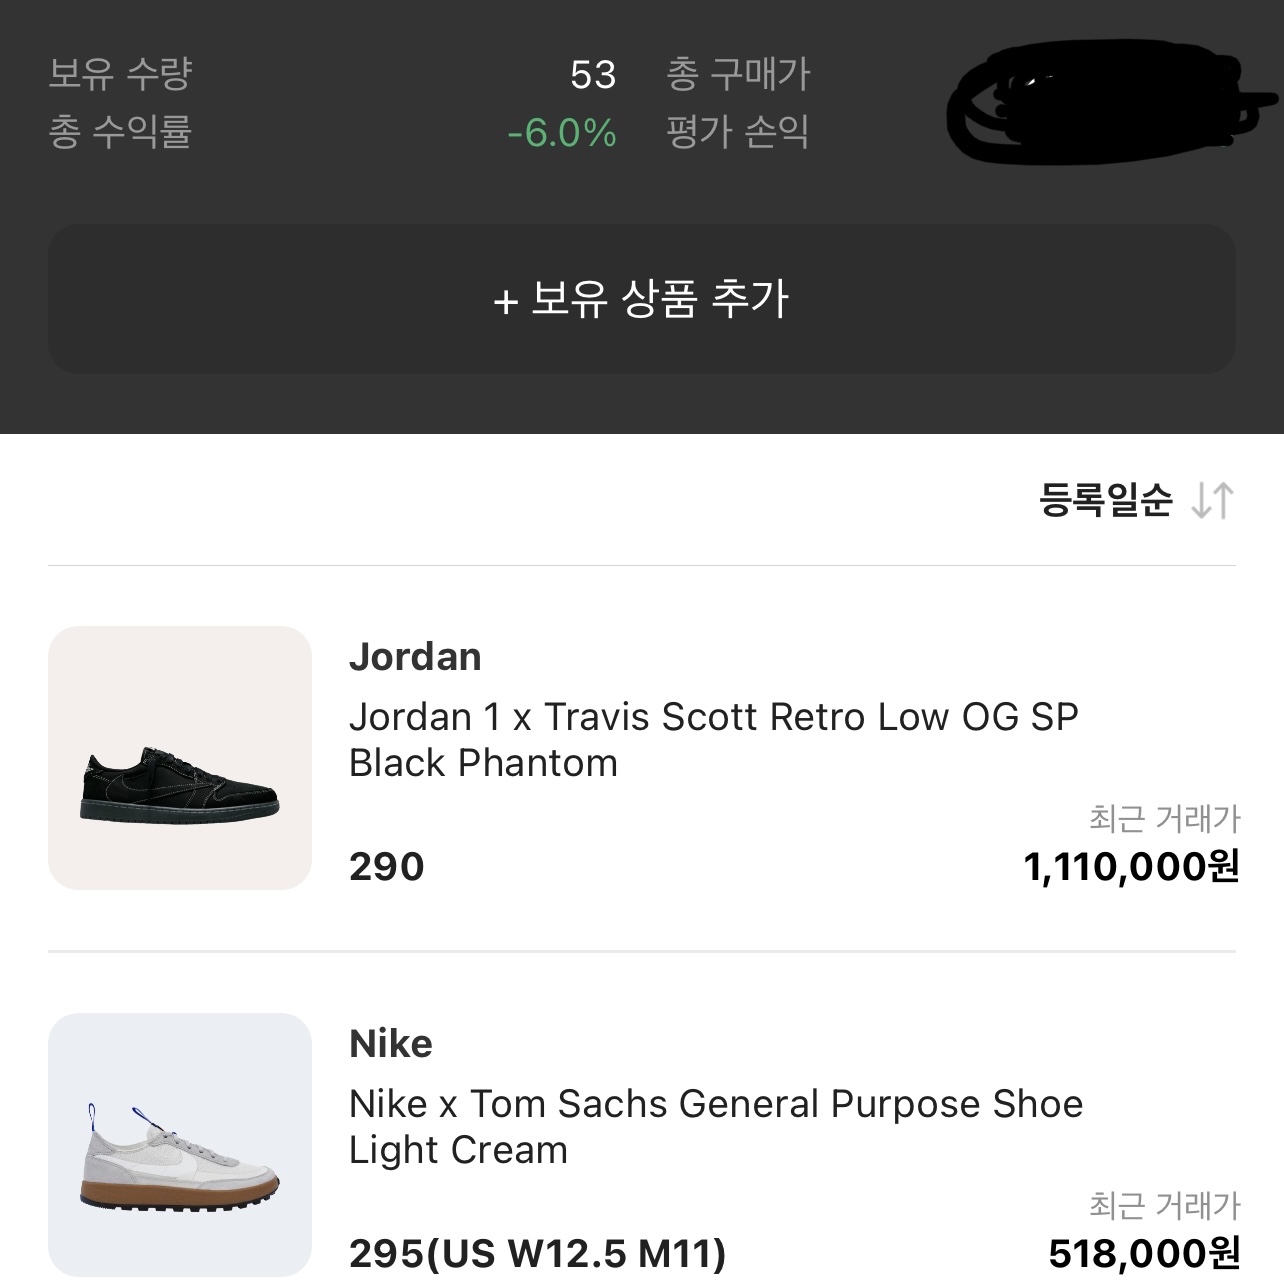Click the ascending arrow of the sort control
This screenshot has width=1284, height=1284.
pos(1222,502)
